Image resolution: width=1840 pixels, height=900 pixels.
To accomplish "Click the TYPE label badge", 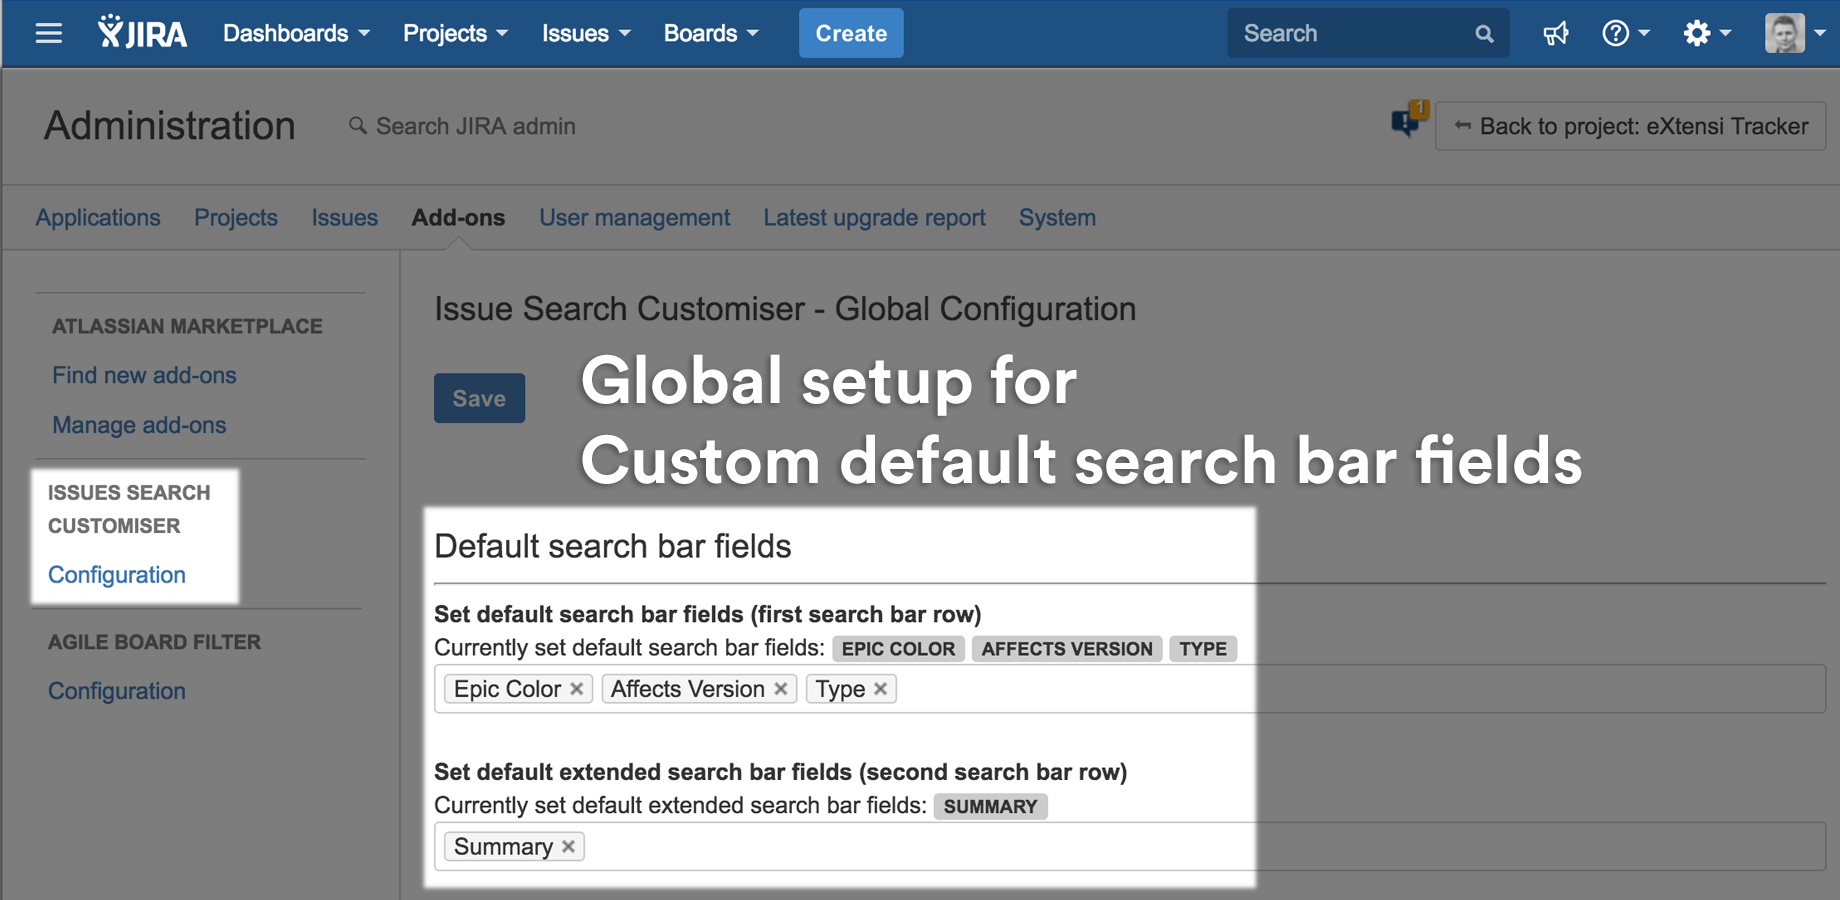I will [x=1203, y=649].
